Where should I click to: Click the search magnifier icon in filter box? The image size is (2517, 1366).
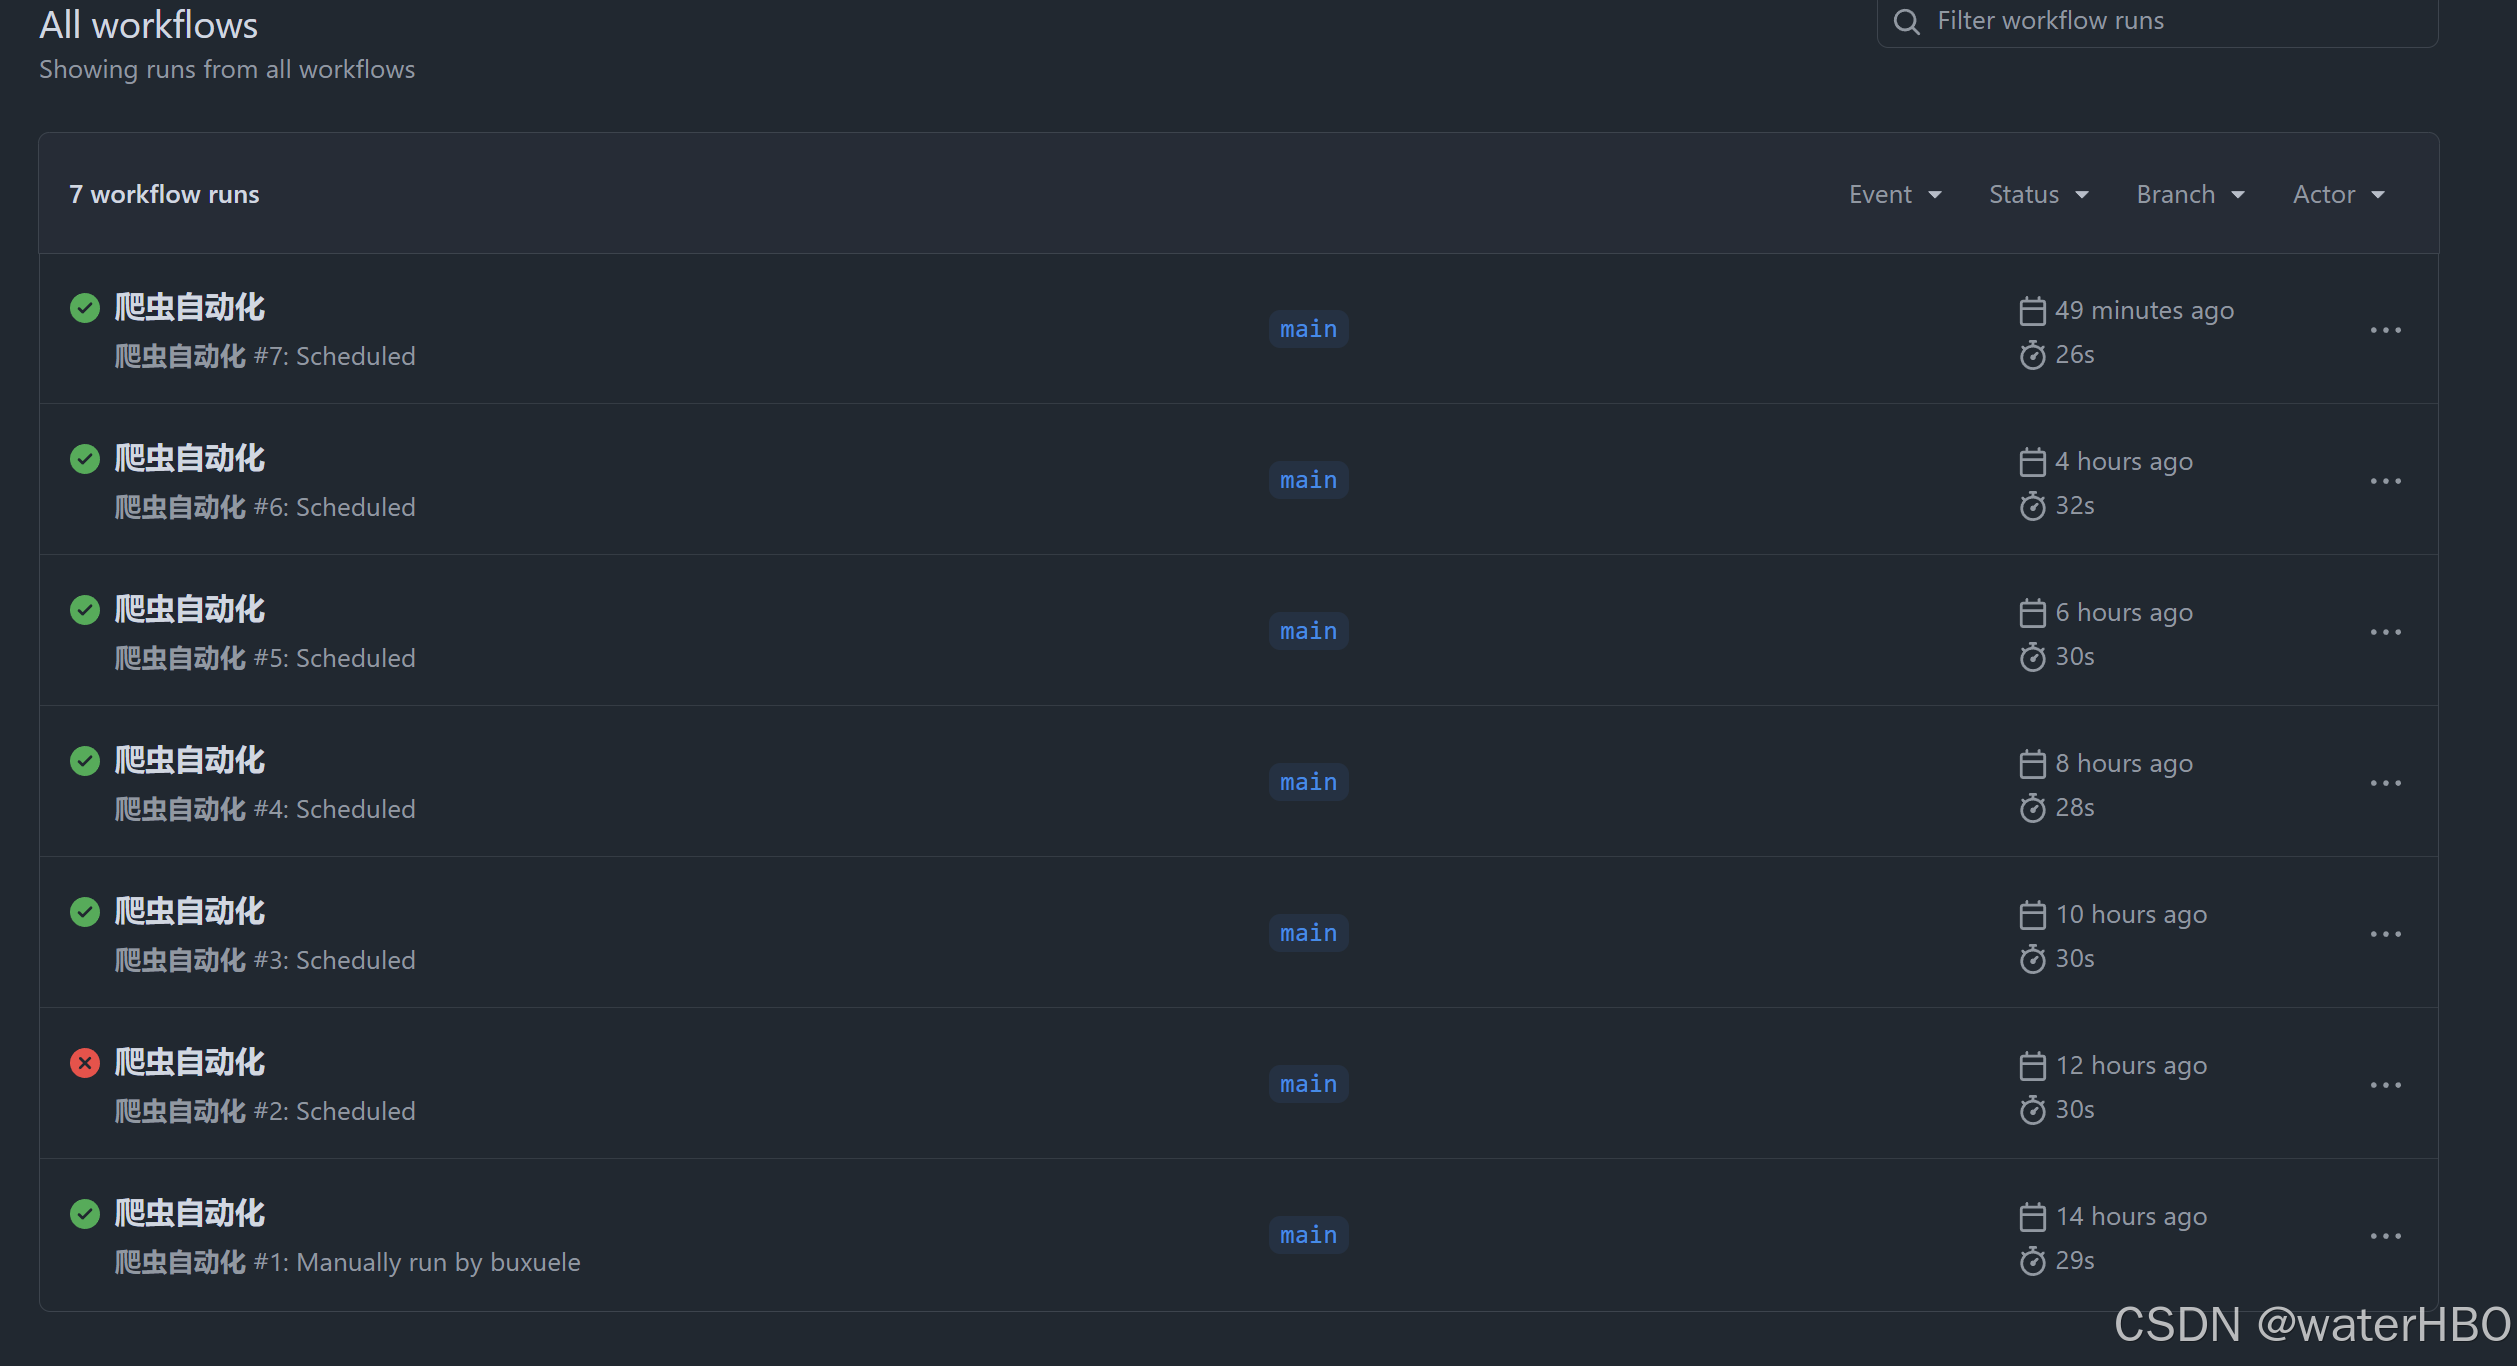pyautogui.click(x=1907, y=22)
